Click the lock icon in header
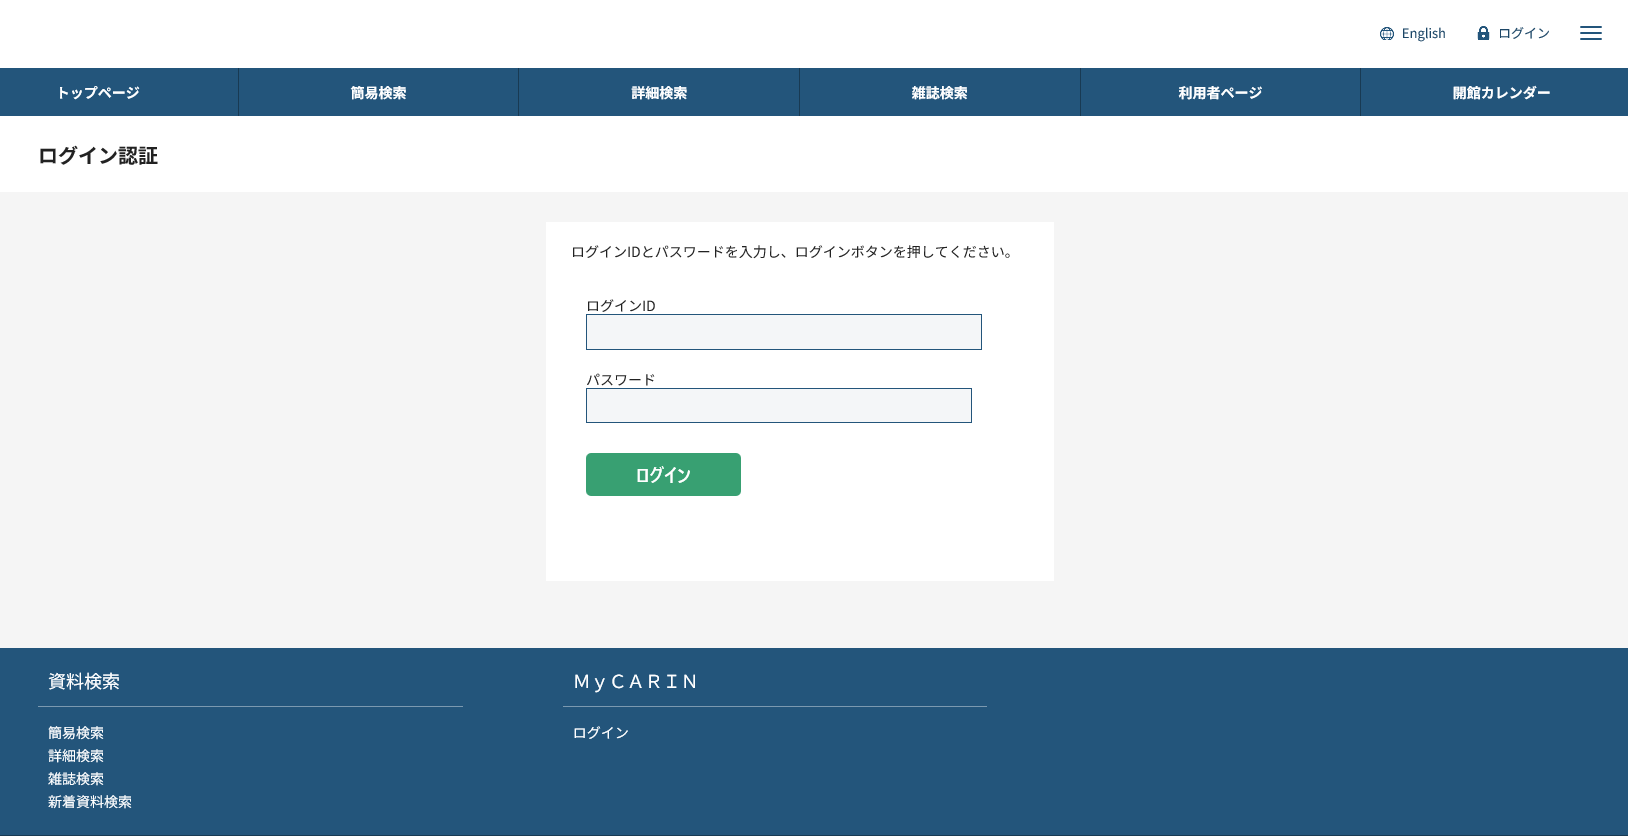Viewport: 1628px width, 836px height. 1483,33
